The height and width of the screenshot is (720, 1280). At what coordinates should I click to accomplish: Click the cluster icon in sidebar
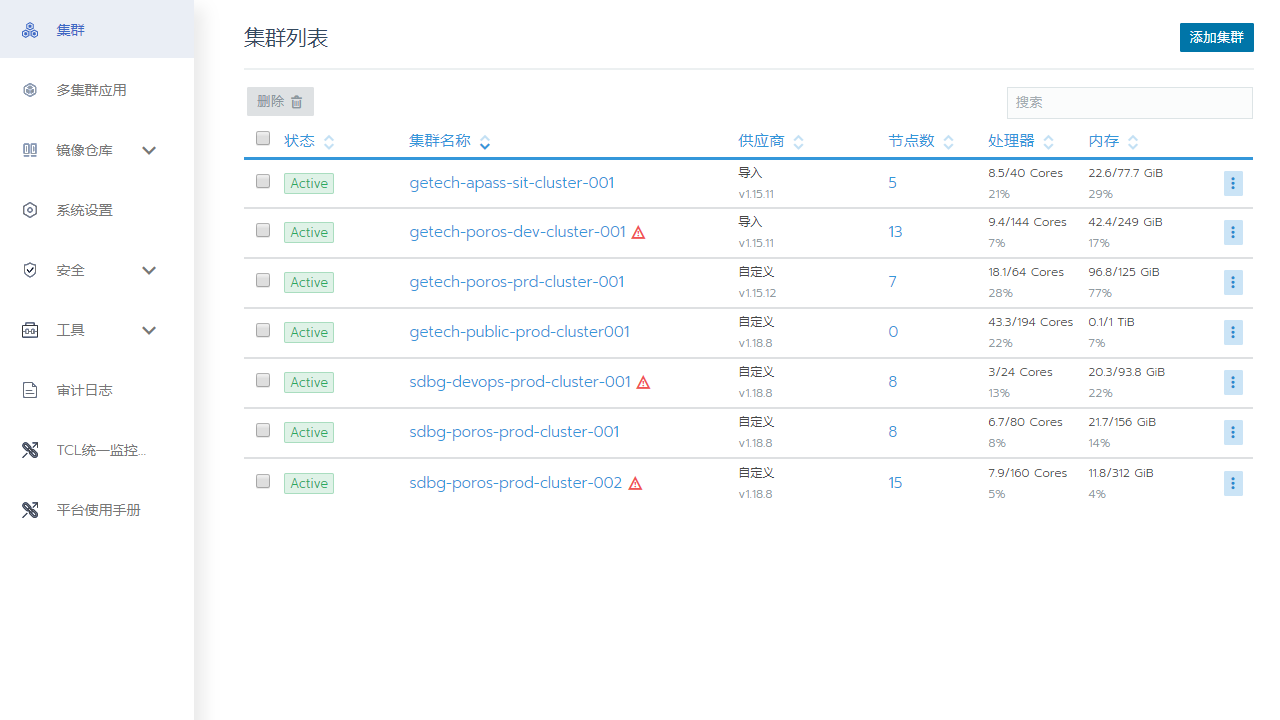(x=30, y=30)
